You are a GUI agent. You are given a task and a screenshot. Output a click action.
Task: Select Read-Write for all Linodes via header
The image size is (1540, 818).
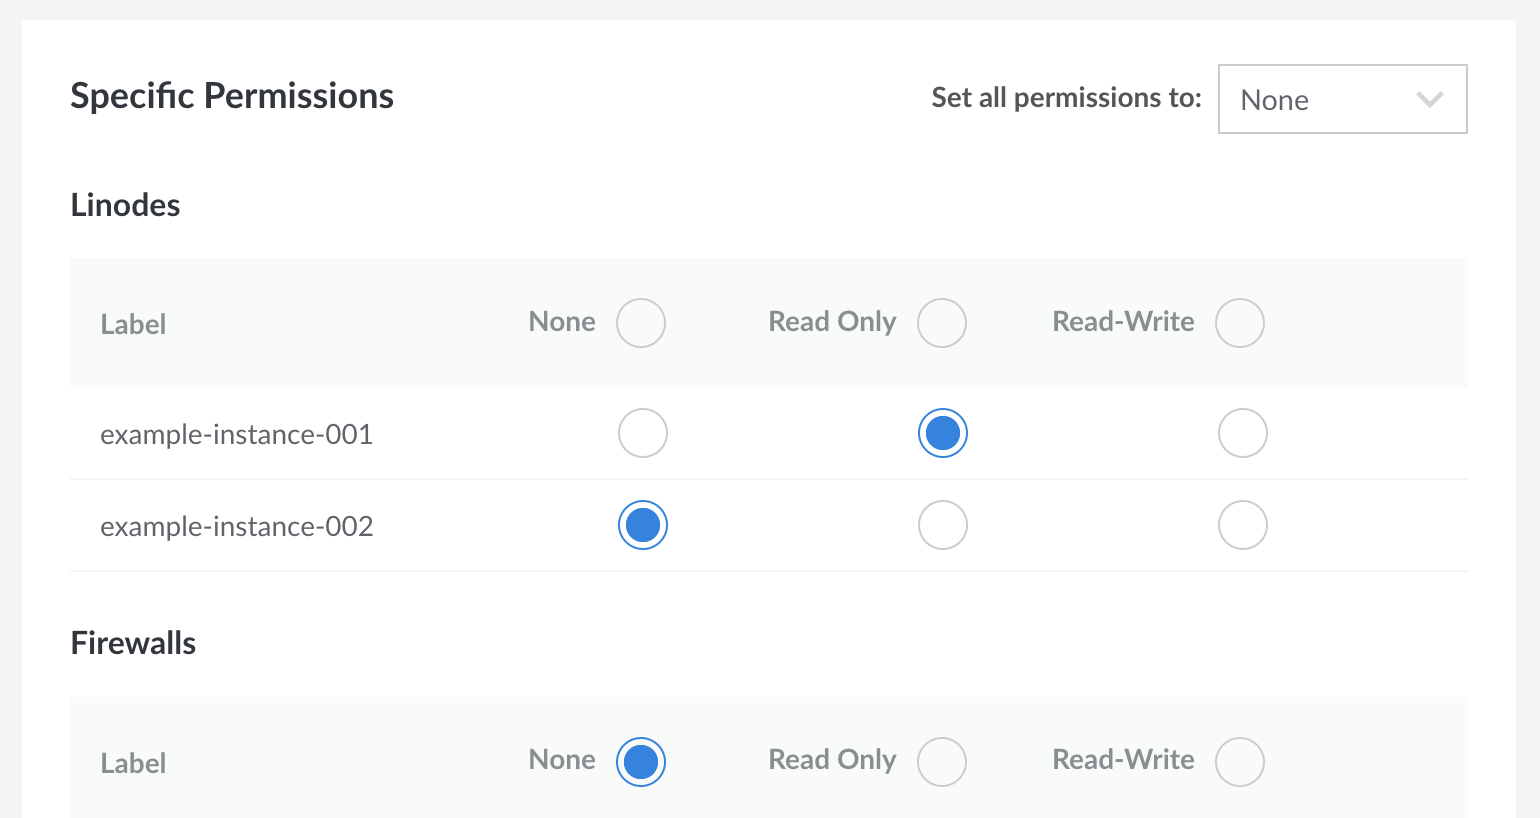(1240, 322)
